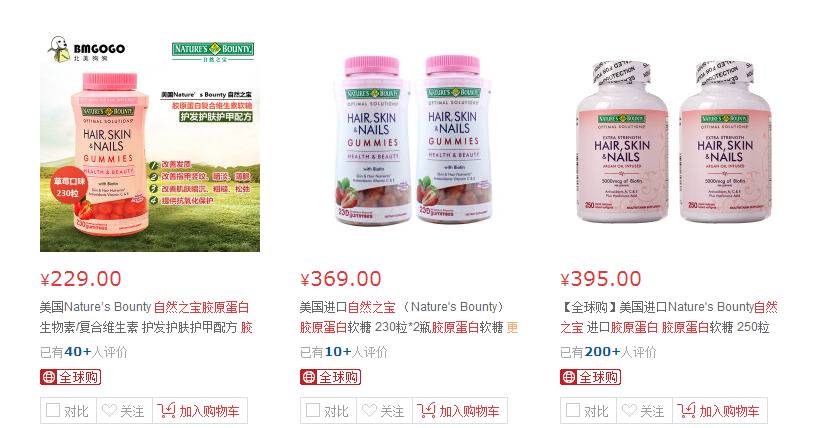Image resolution: width=813 pixels, height=428 pixels.
Task: Open title of 230粒*2瓶 gummies product
Action: click(409, 317)
